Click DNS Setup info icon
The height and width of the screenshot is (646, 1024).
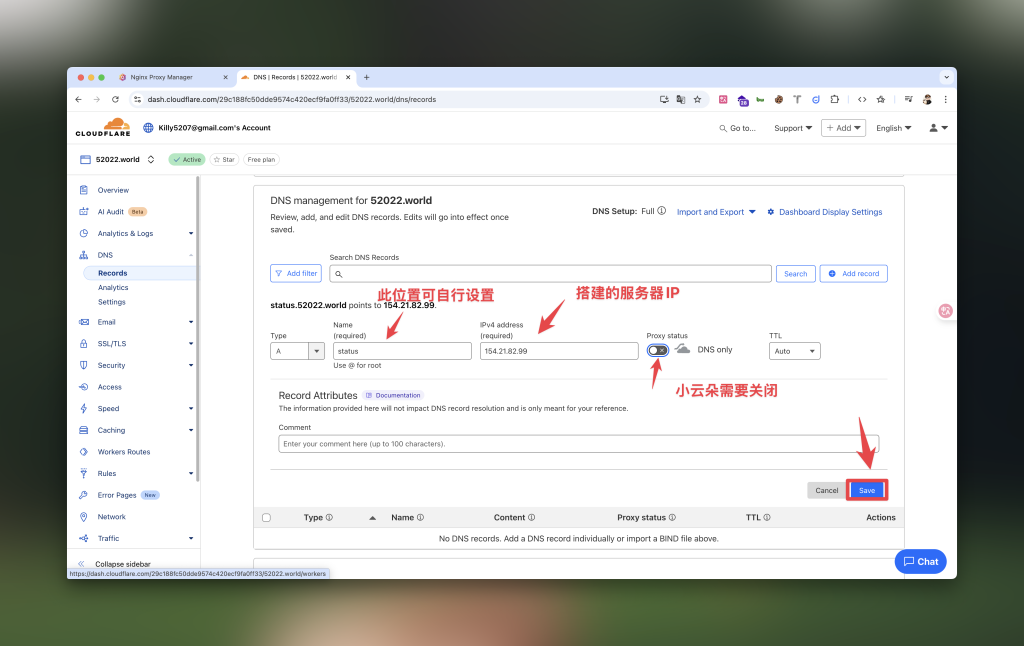(x=662, y=211)
